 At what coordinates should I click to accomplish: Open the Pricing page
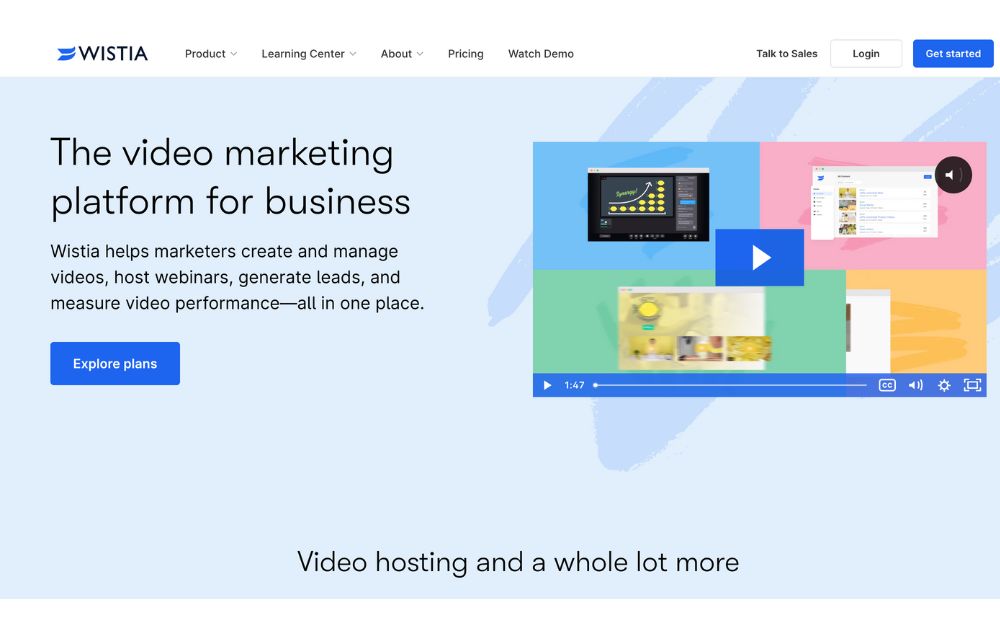(466, 54)
